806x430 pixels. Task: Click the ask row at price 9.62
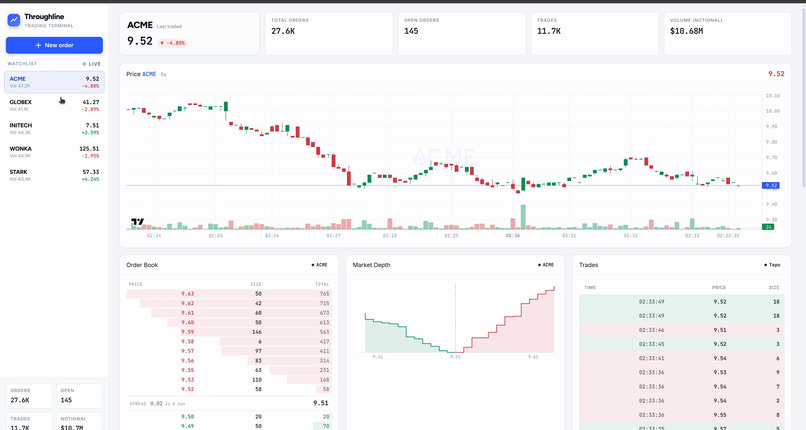pos(229,303)
